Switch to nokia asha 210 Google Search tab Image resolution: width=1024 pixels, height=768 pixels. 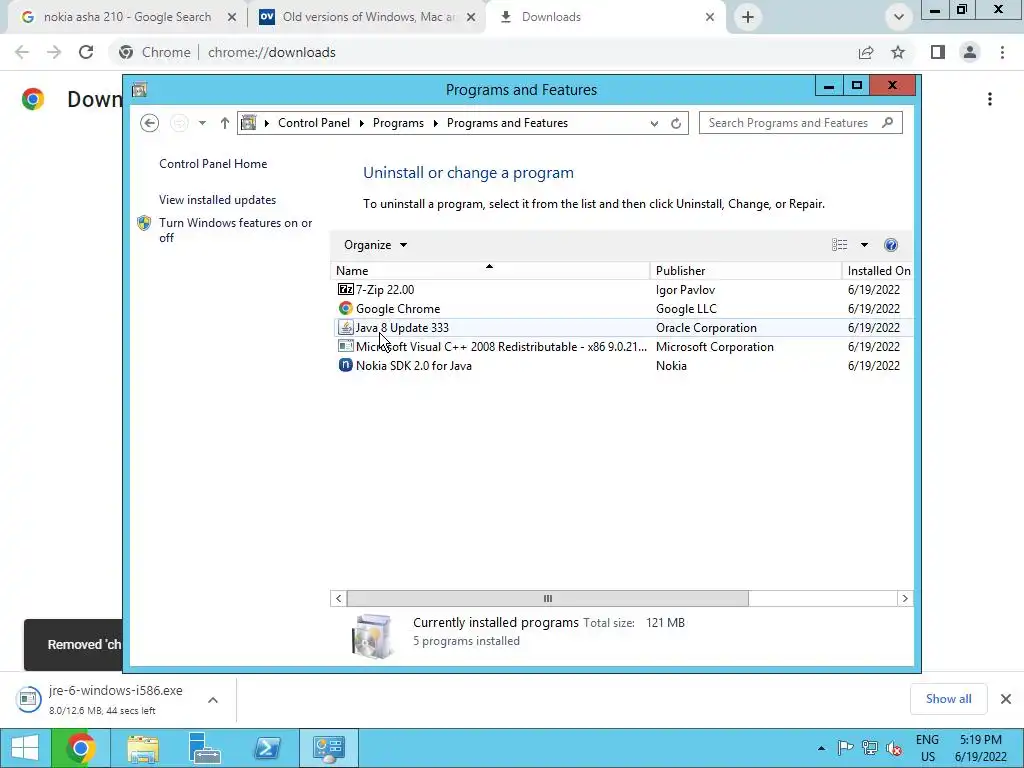coord(128,17)
